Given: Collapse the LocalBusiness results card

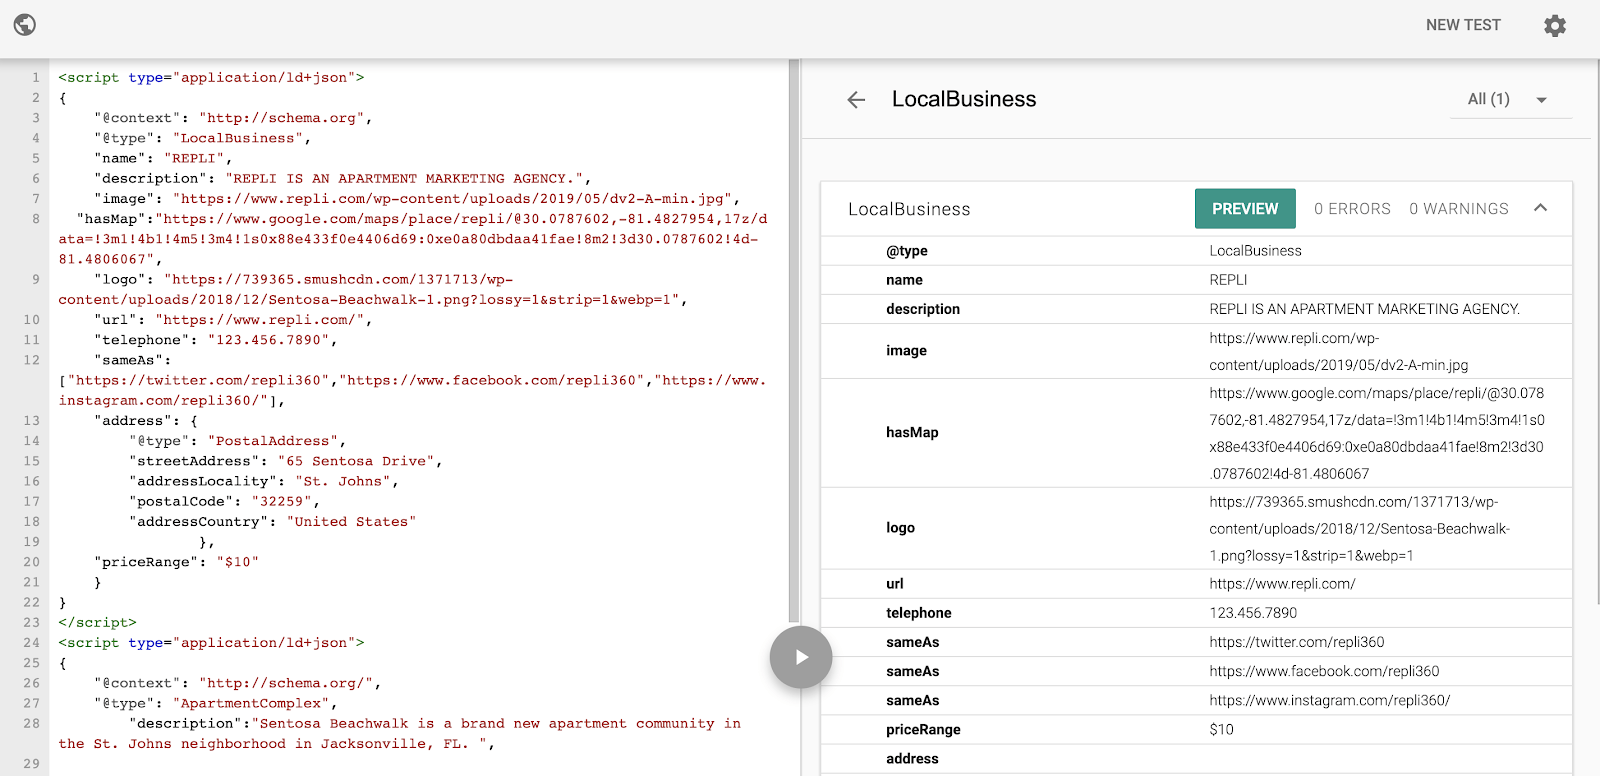Looking at the screenshot, I should coord(1540,208).
